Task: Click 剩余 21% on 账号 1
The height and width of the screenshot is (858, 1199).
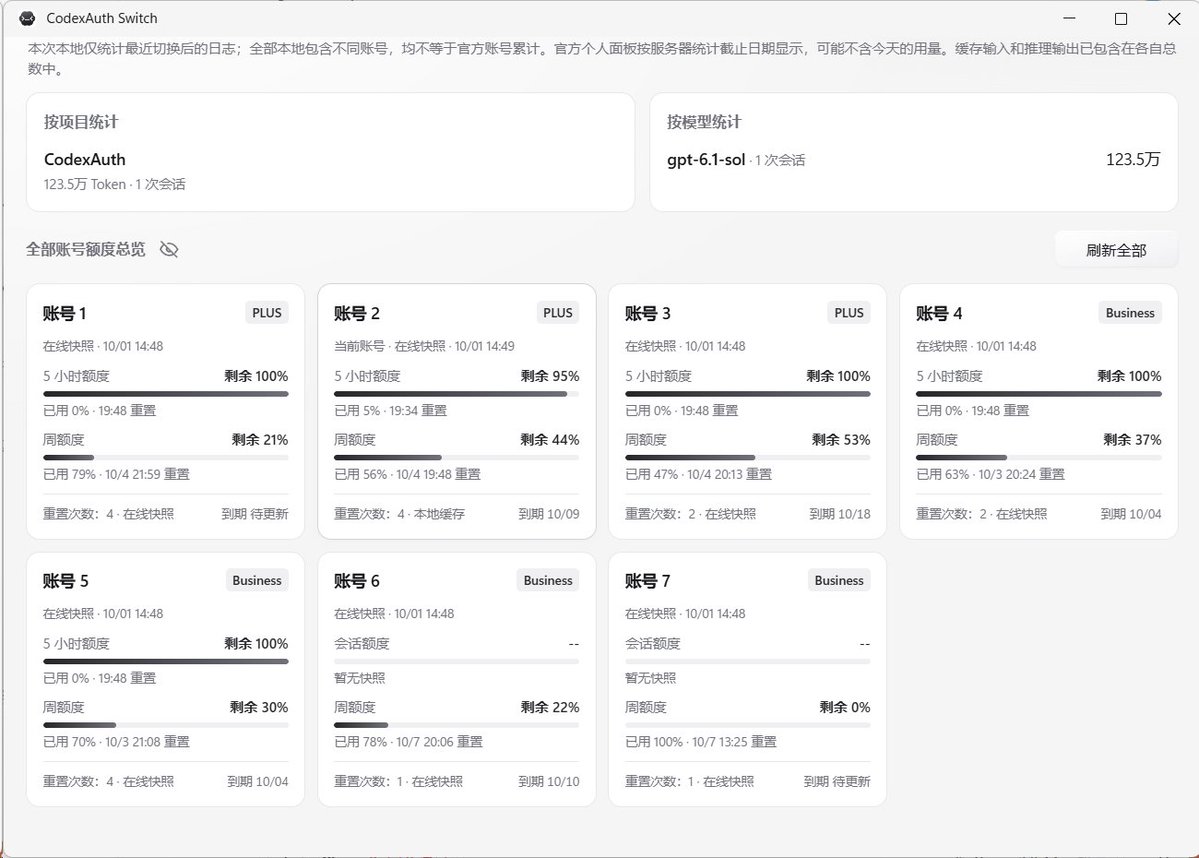Action: coord(260,440)
